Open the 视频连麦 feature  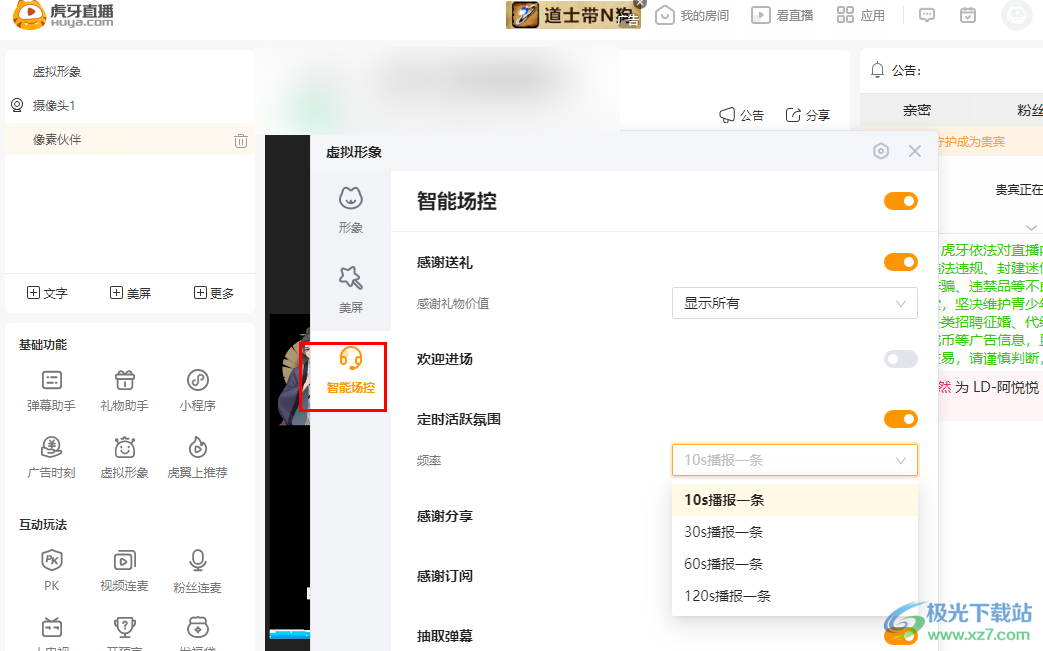coord(124,571)
